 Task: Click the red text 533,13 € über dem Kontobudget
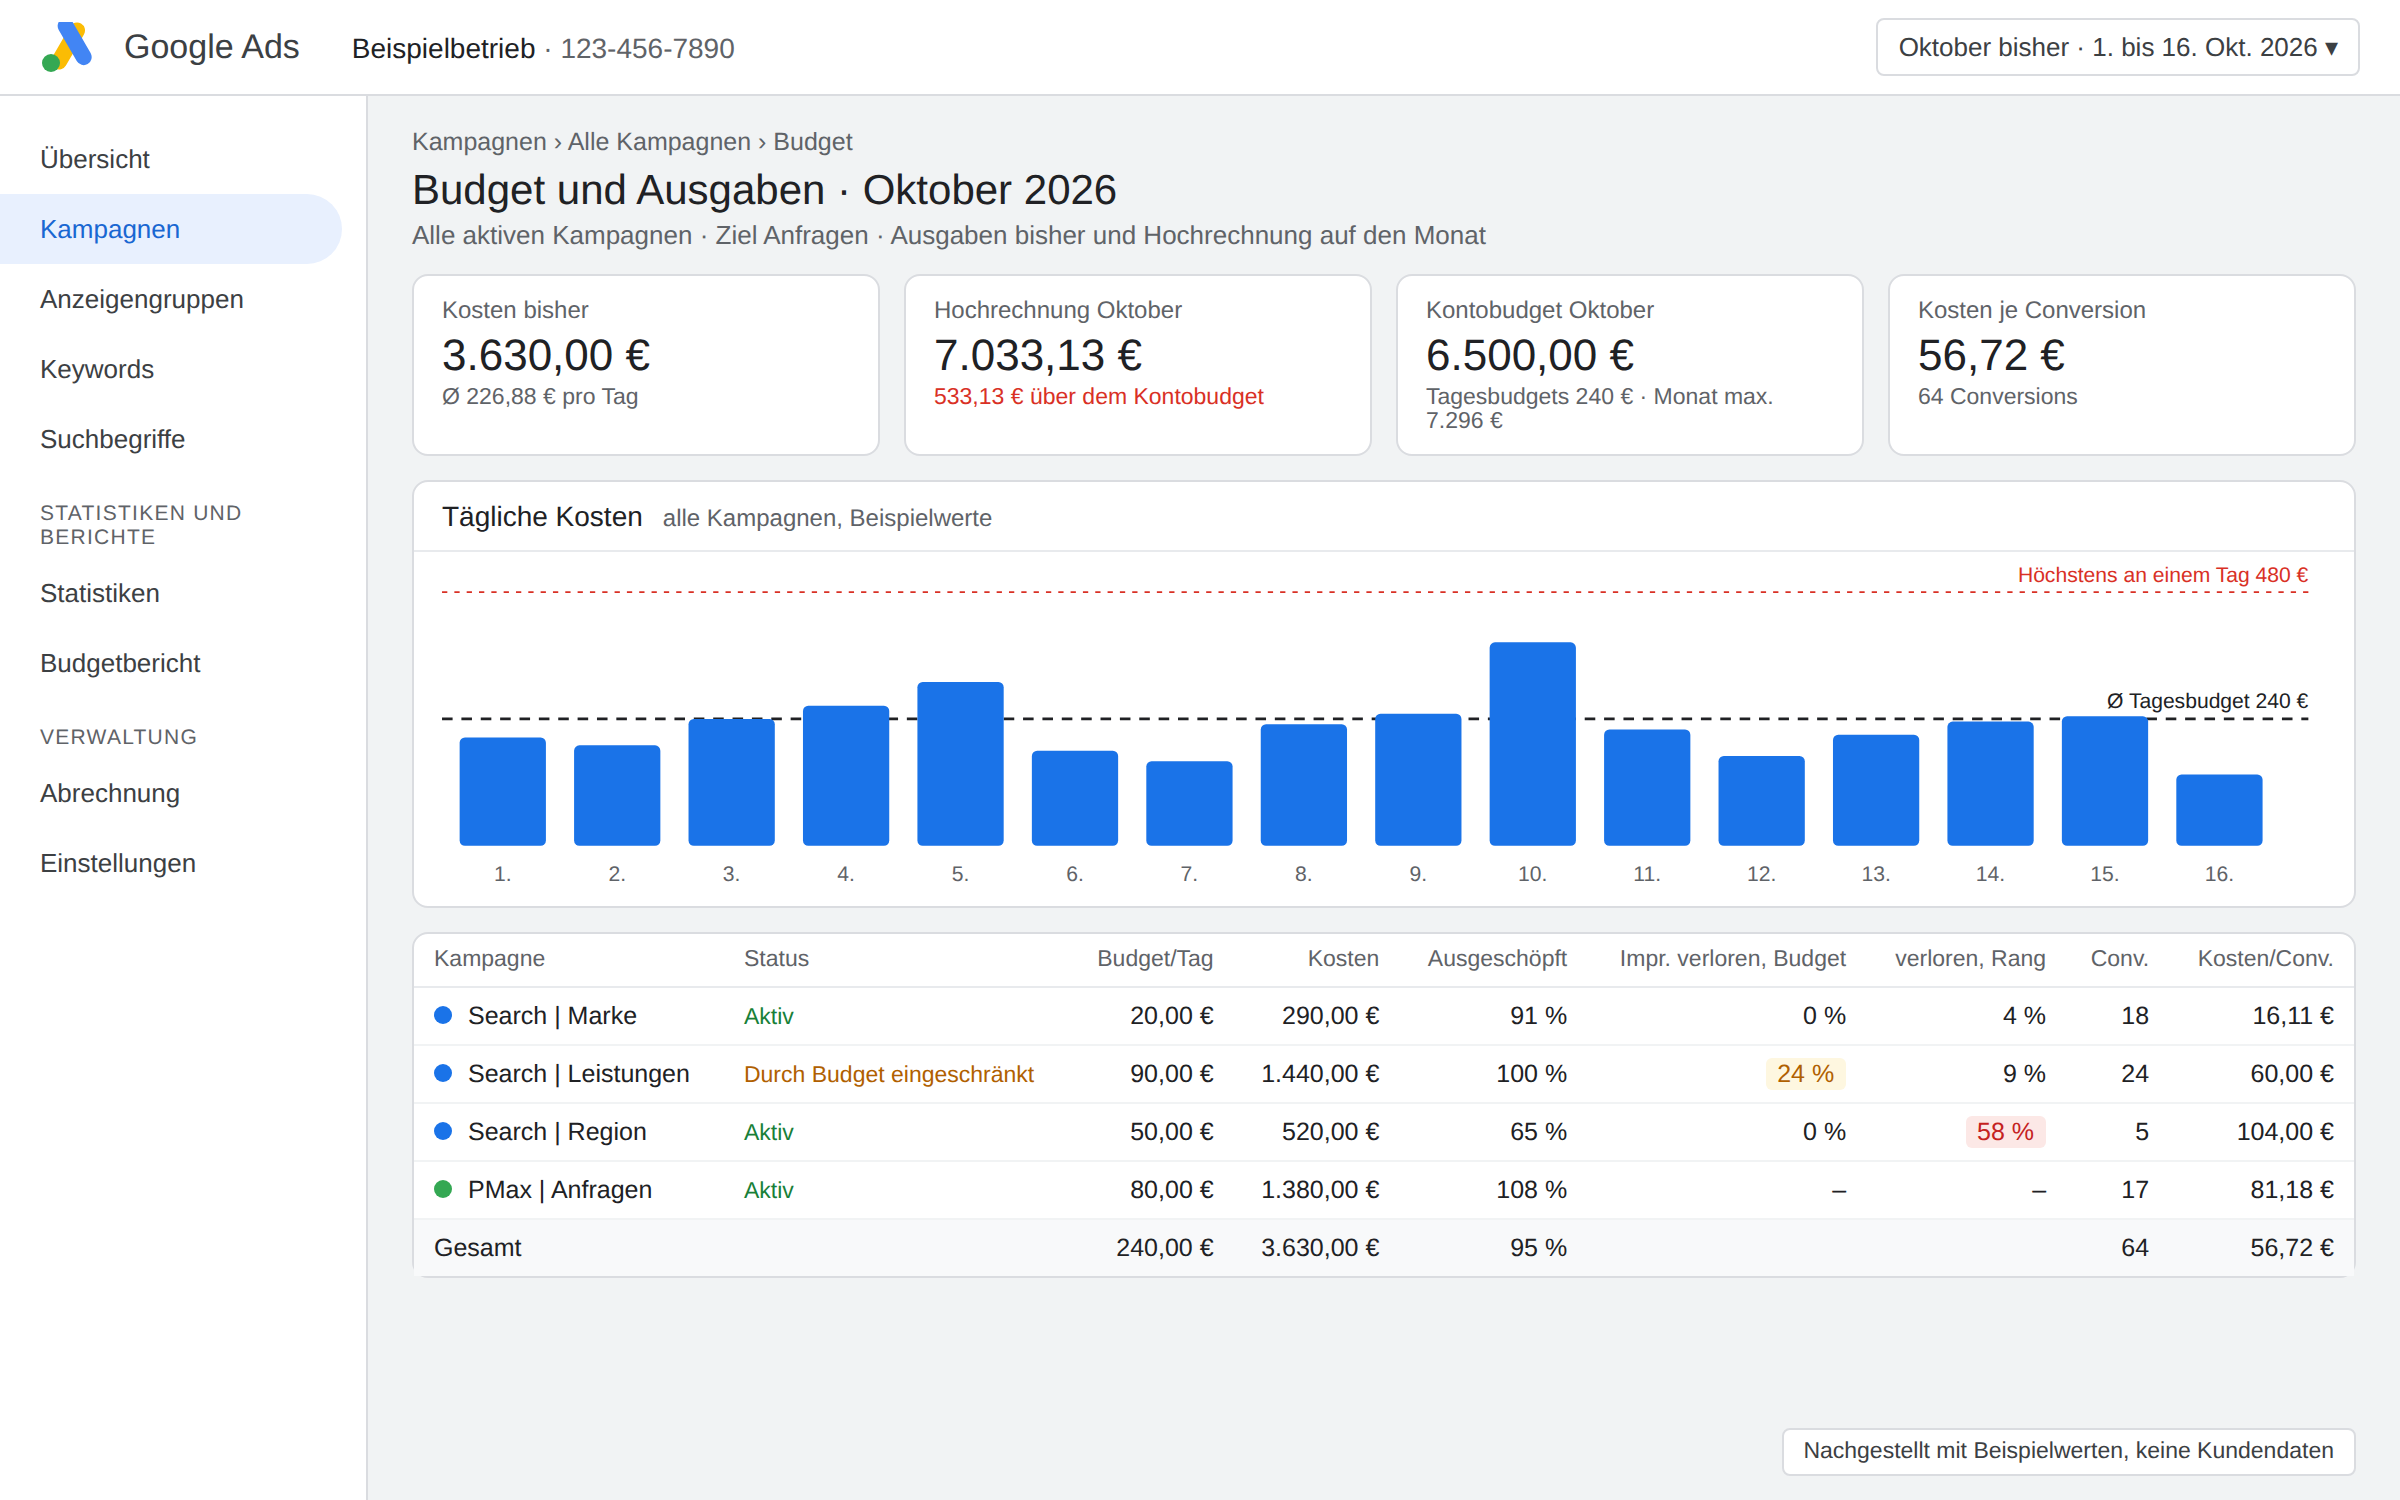tap(1098, 396)
